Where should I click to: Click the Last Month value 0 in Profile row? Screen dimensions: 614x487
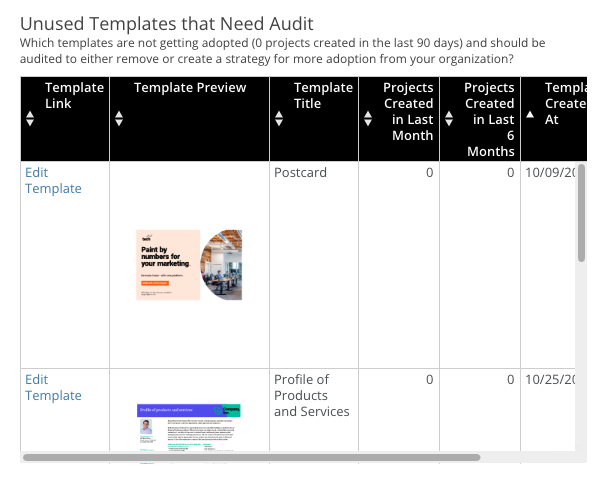point(429,380)
